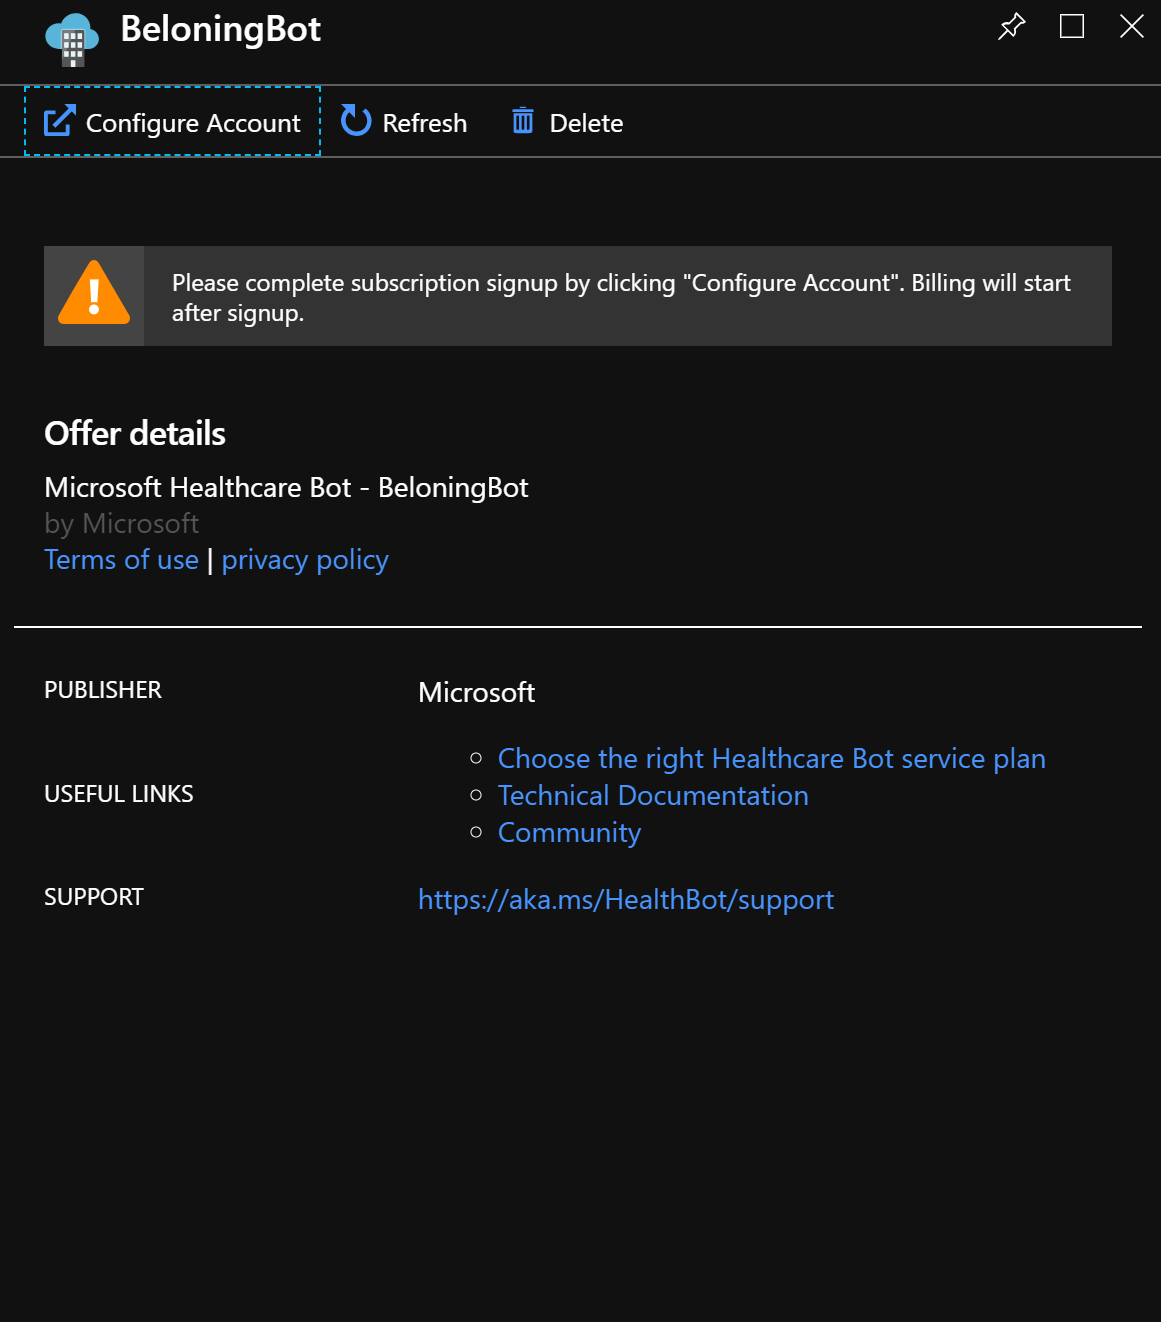
Task: Open the Terms of use link
Action: [x=122, y=560]
